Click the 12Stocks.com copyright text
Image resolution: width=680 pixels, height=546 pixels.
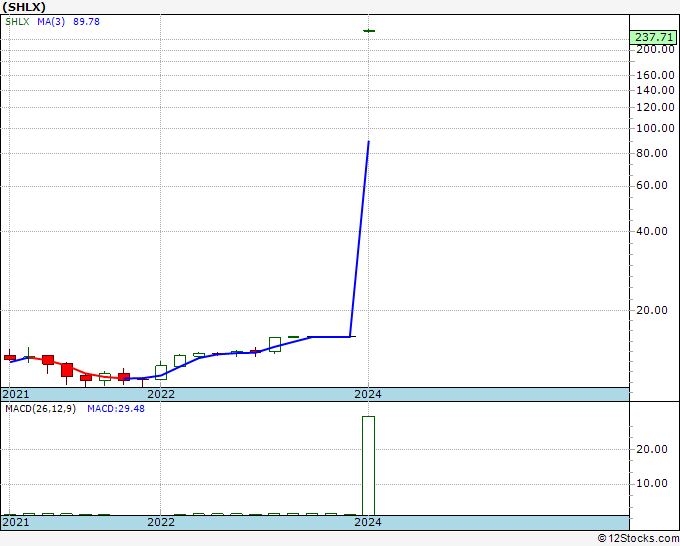click(638, 539)
